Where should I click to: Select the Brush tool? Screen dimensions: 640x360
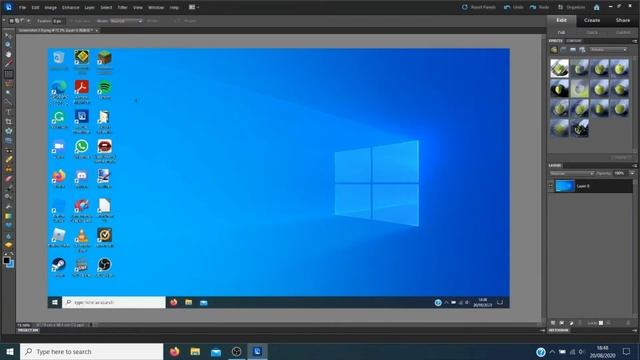(8, 187)
